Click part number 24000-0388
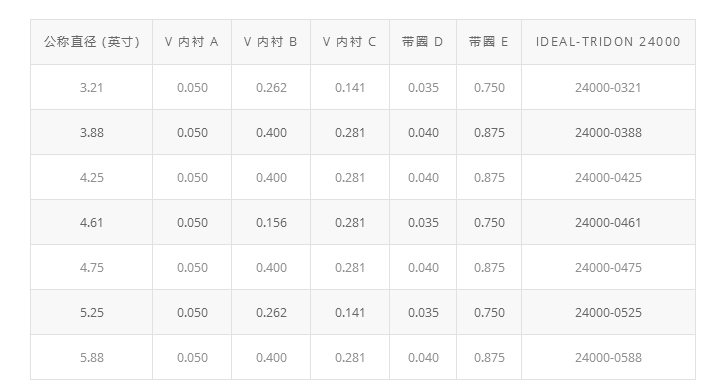This screenshot has width=722, height=392. pos(608,133)
